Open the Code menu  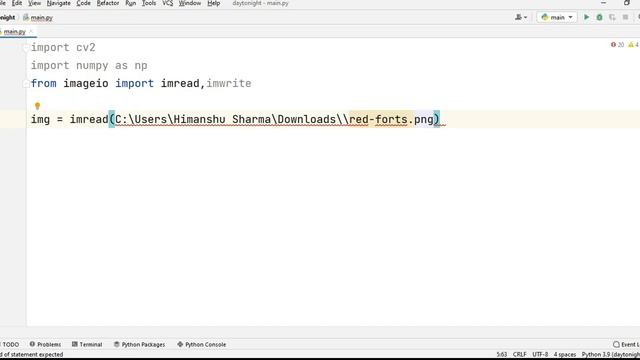click(83, 3)
